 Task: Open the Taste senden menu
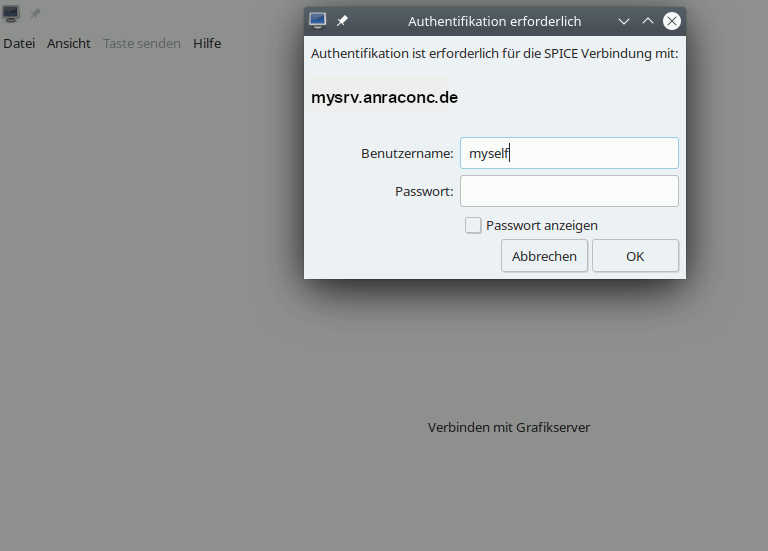coord(142,44)
